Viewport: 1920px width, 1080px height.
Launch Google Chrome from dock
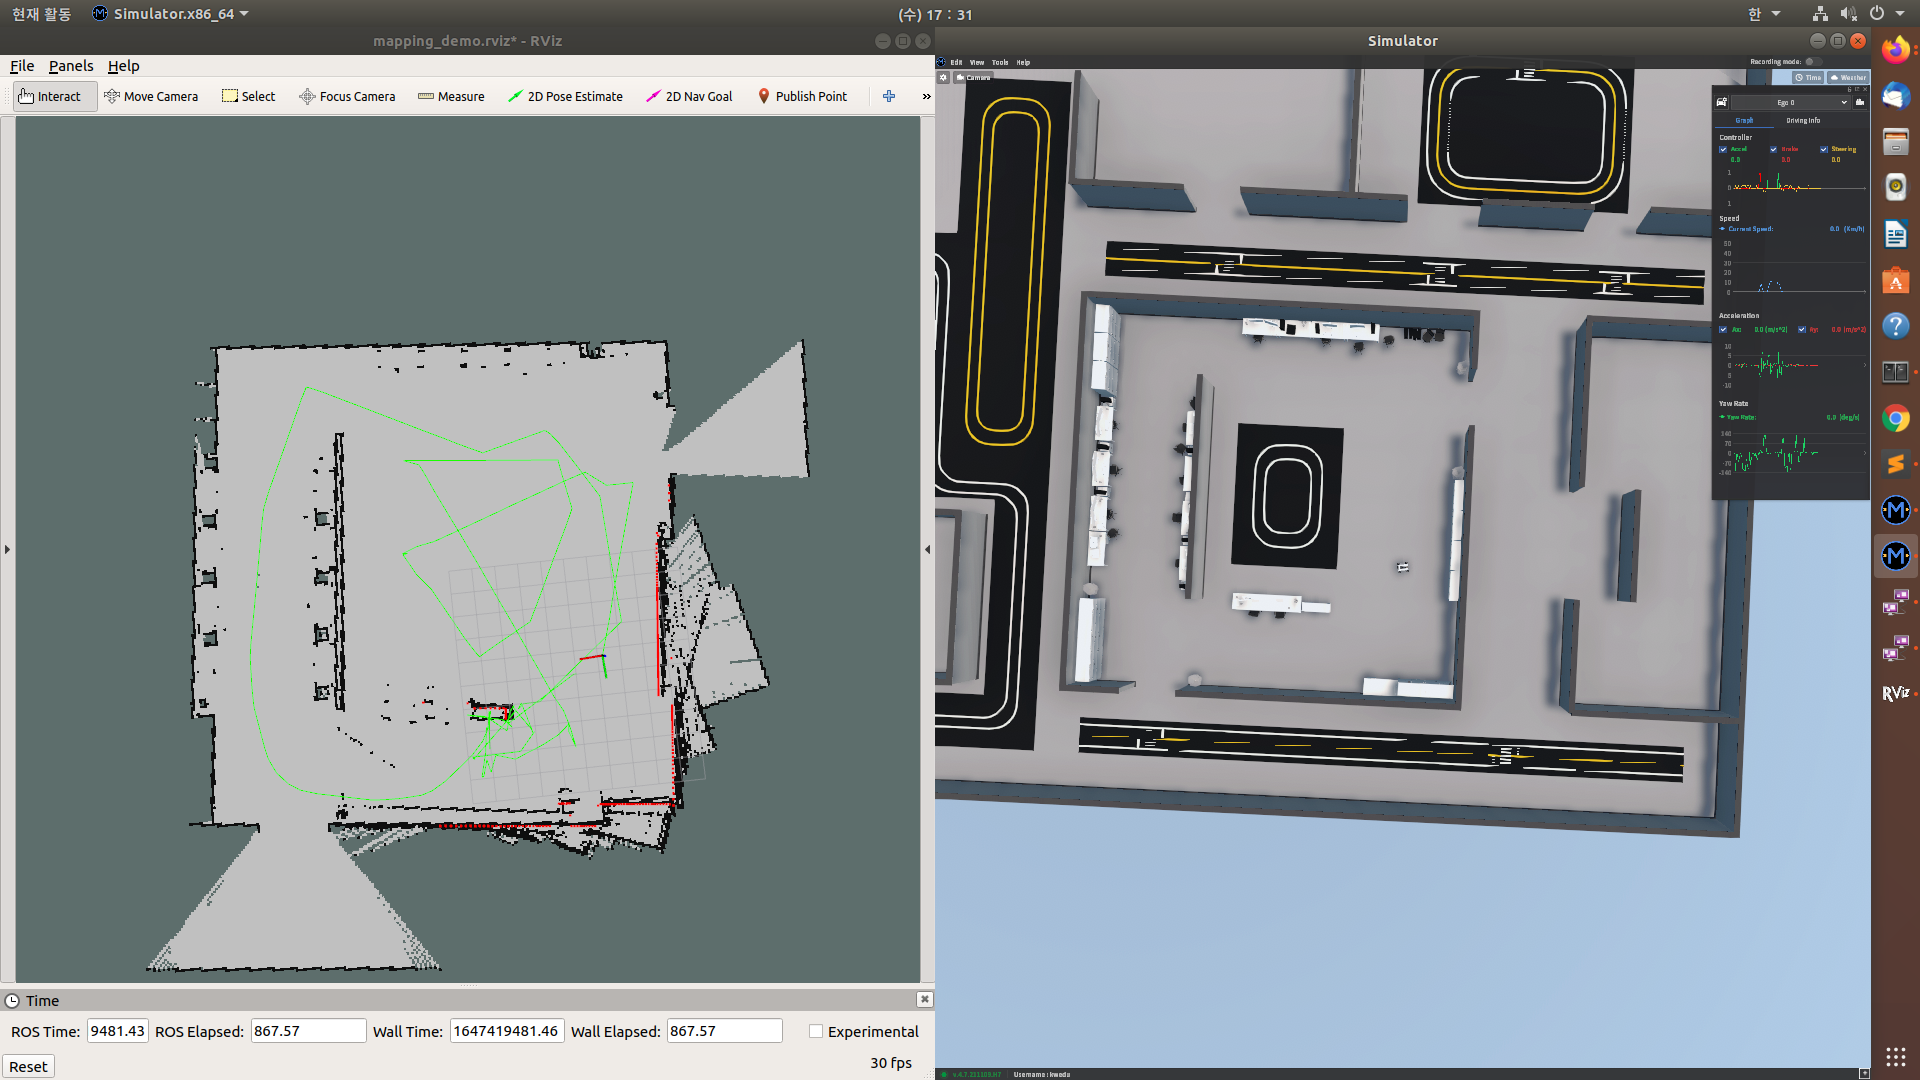tap(1895, 418)
